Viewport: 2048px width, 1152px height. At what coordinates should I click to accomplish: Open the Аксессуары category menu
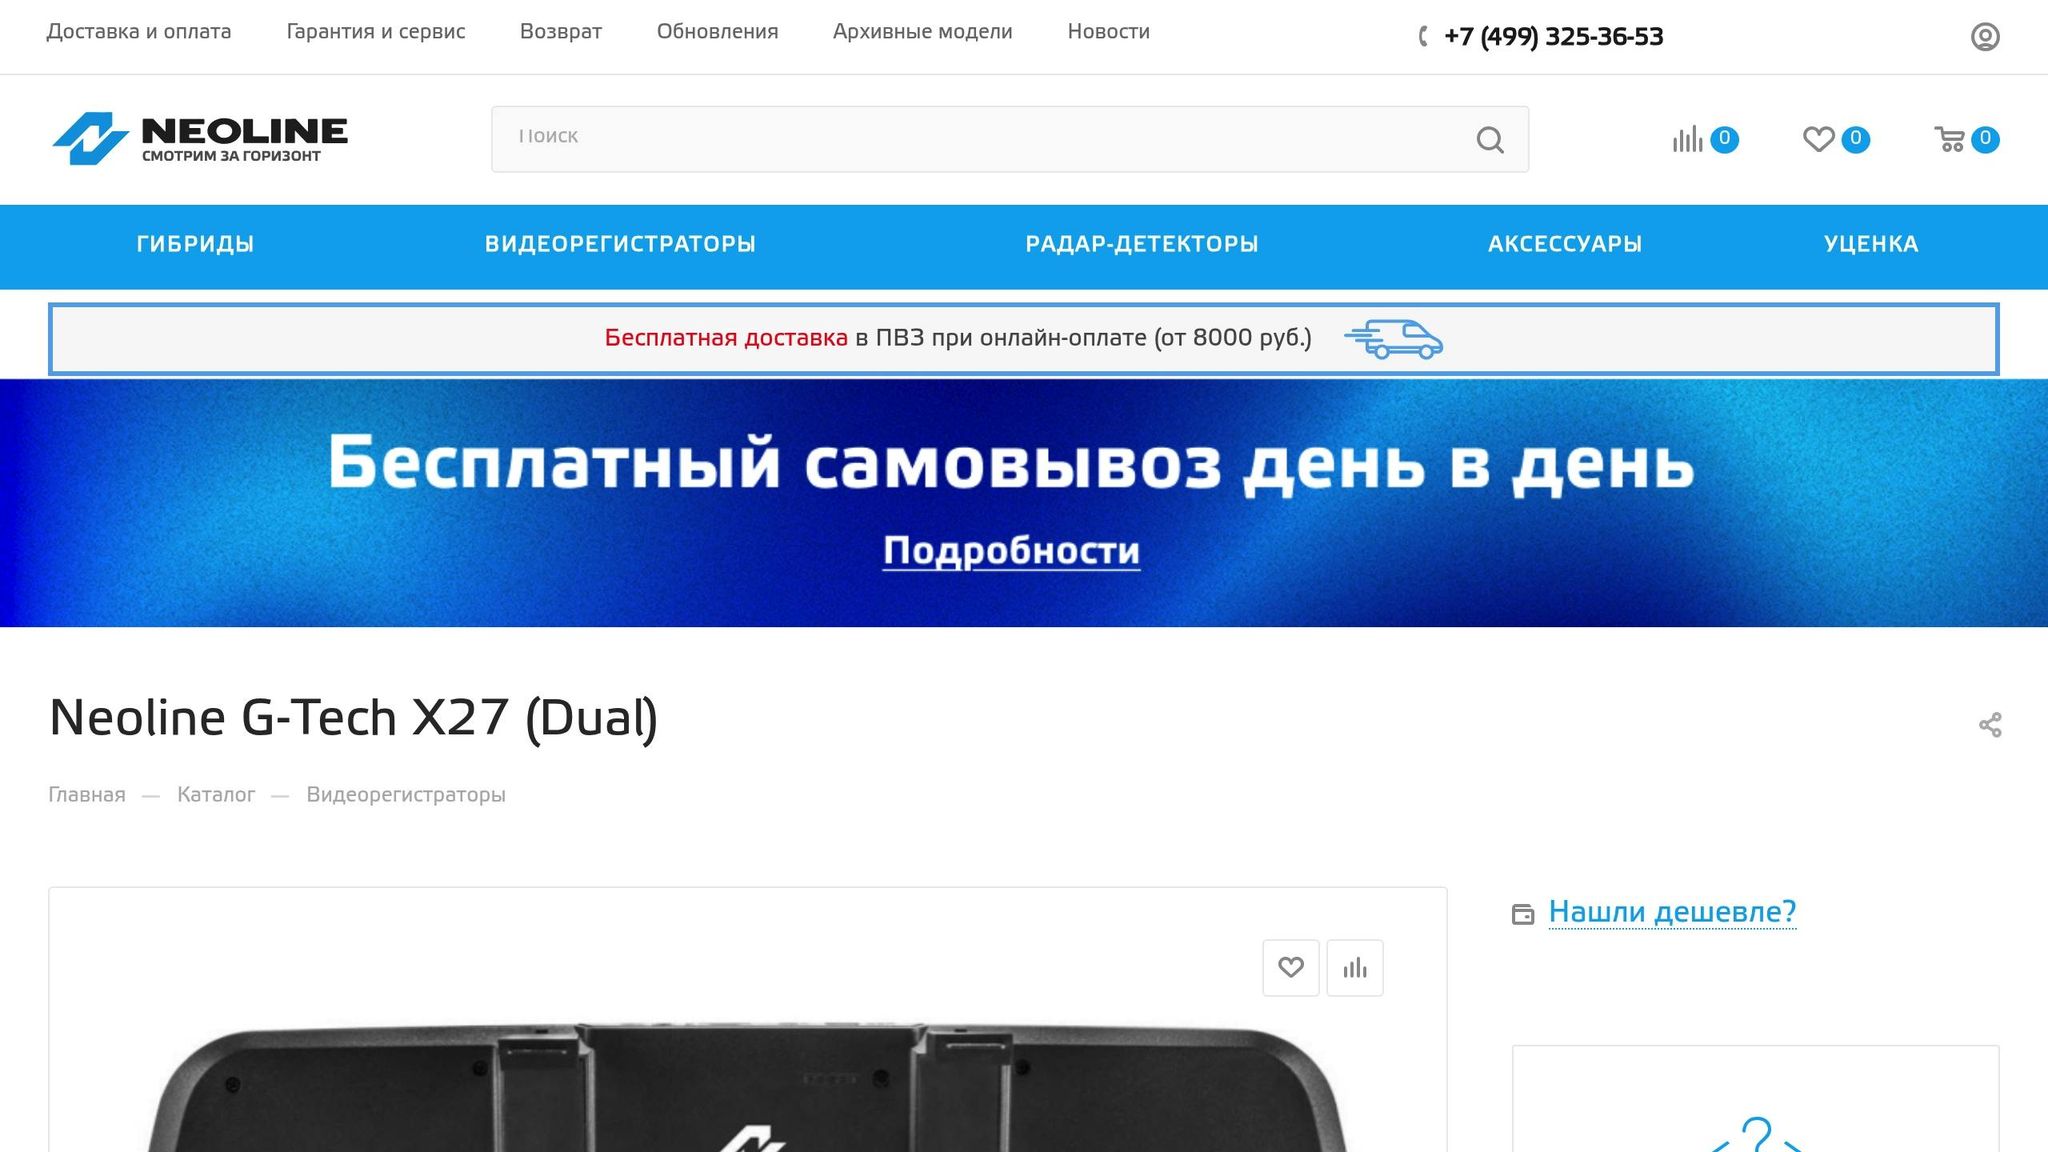[1564, 244]
